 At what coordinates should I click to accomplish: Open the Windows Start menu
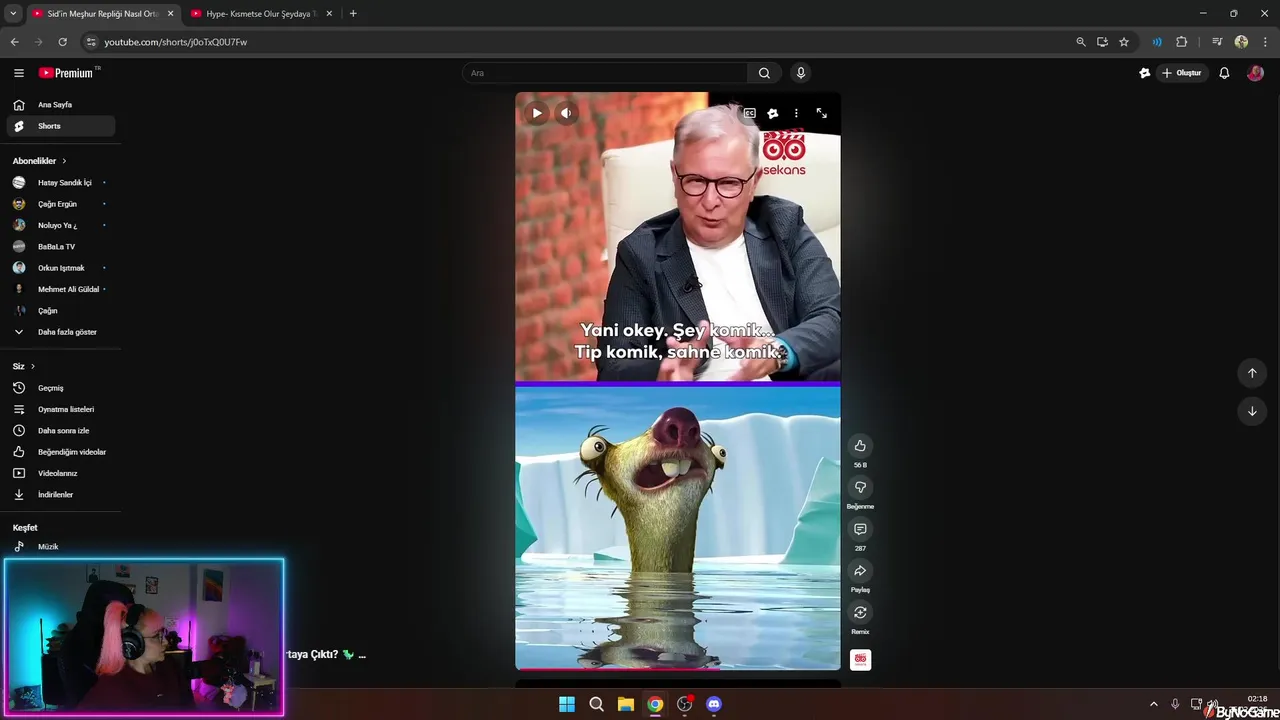coord(567,704)
